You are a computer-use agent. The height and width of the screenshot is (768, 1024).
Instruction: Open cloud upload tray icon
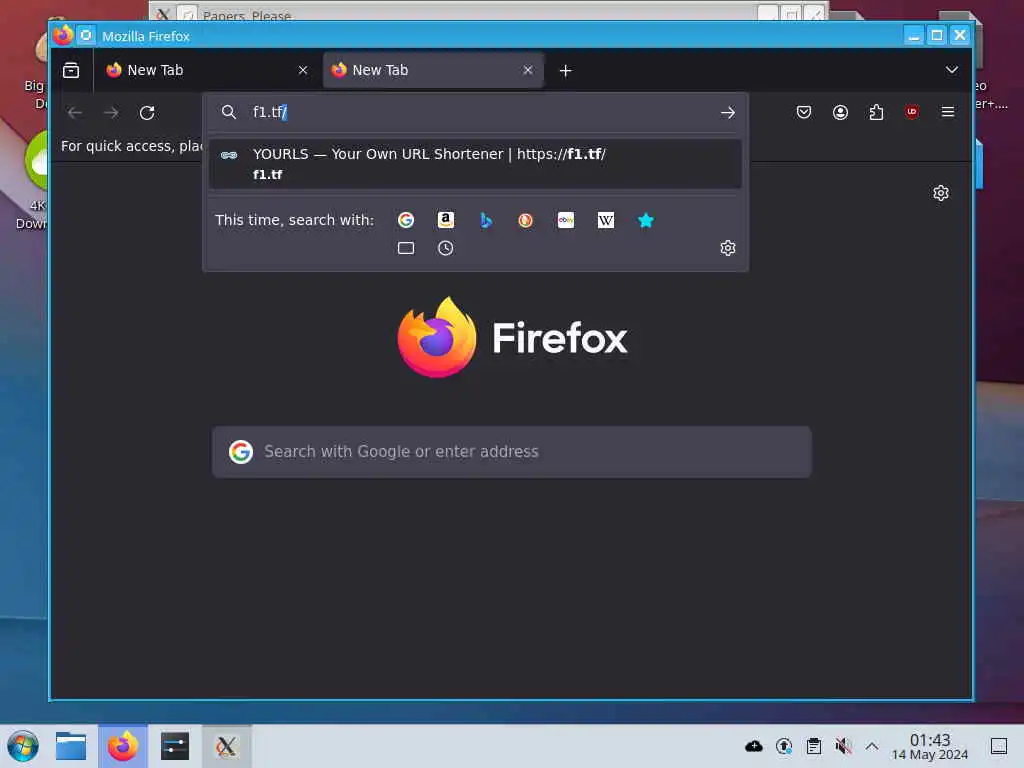[x=754, y=746]
